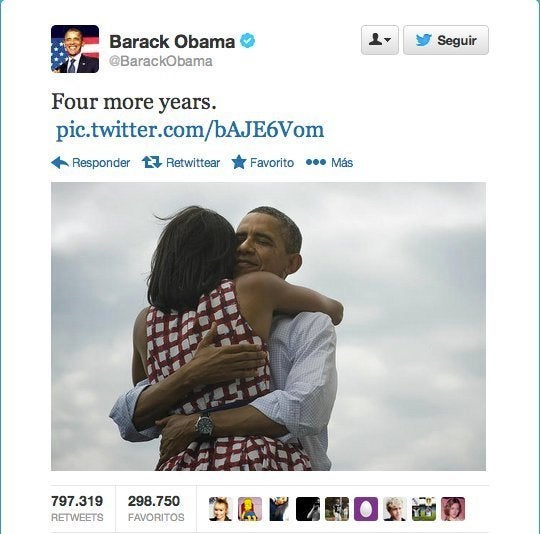Click the Twitter bird icon in Seguir

[423, 40]
